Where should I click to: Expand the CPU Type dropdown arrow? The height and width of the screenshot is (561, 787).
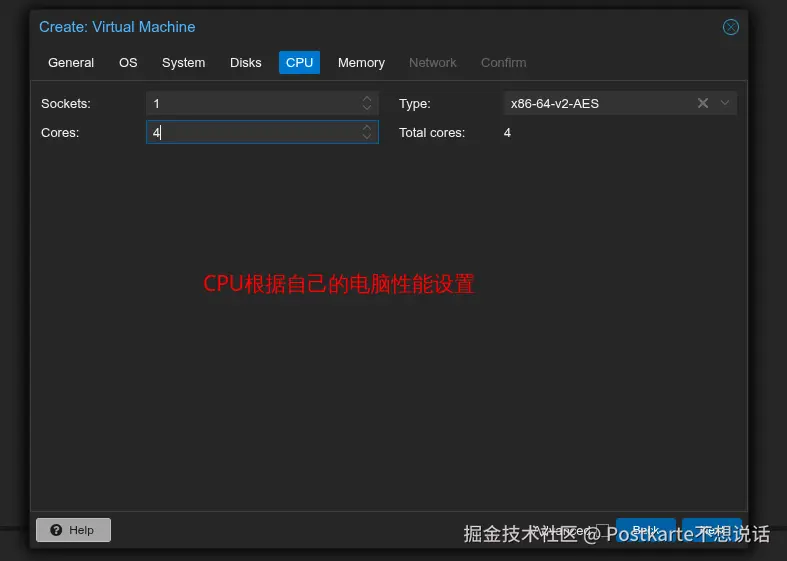[725, 103]
